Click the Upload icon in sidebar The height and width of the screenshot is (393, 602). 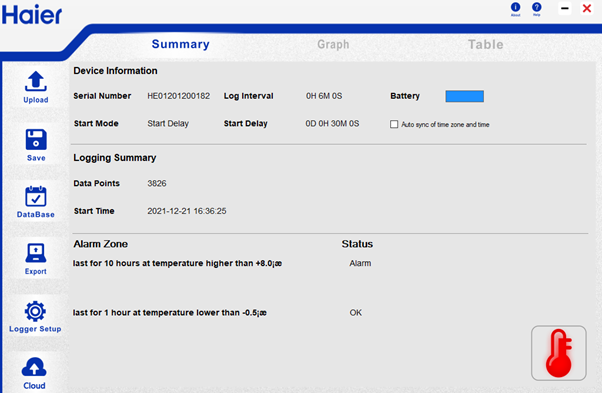tap(36, 81)
